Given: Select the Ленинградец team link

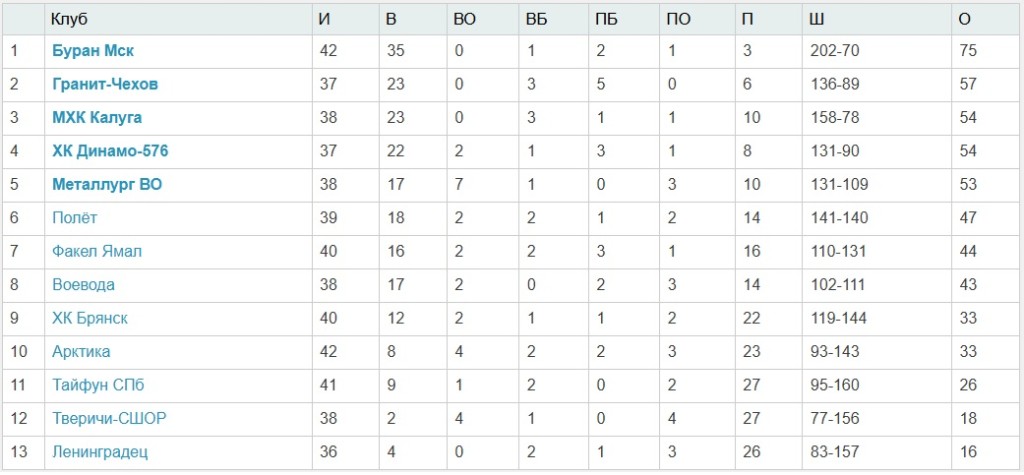Looking at the screenshot, I should (100, 452).
